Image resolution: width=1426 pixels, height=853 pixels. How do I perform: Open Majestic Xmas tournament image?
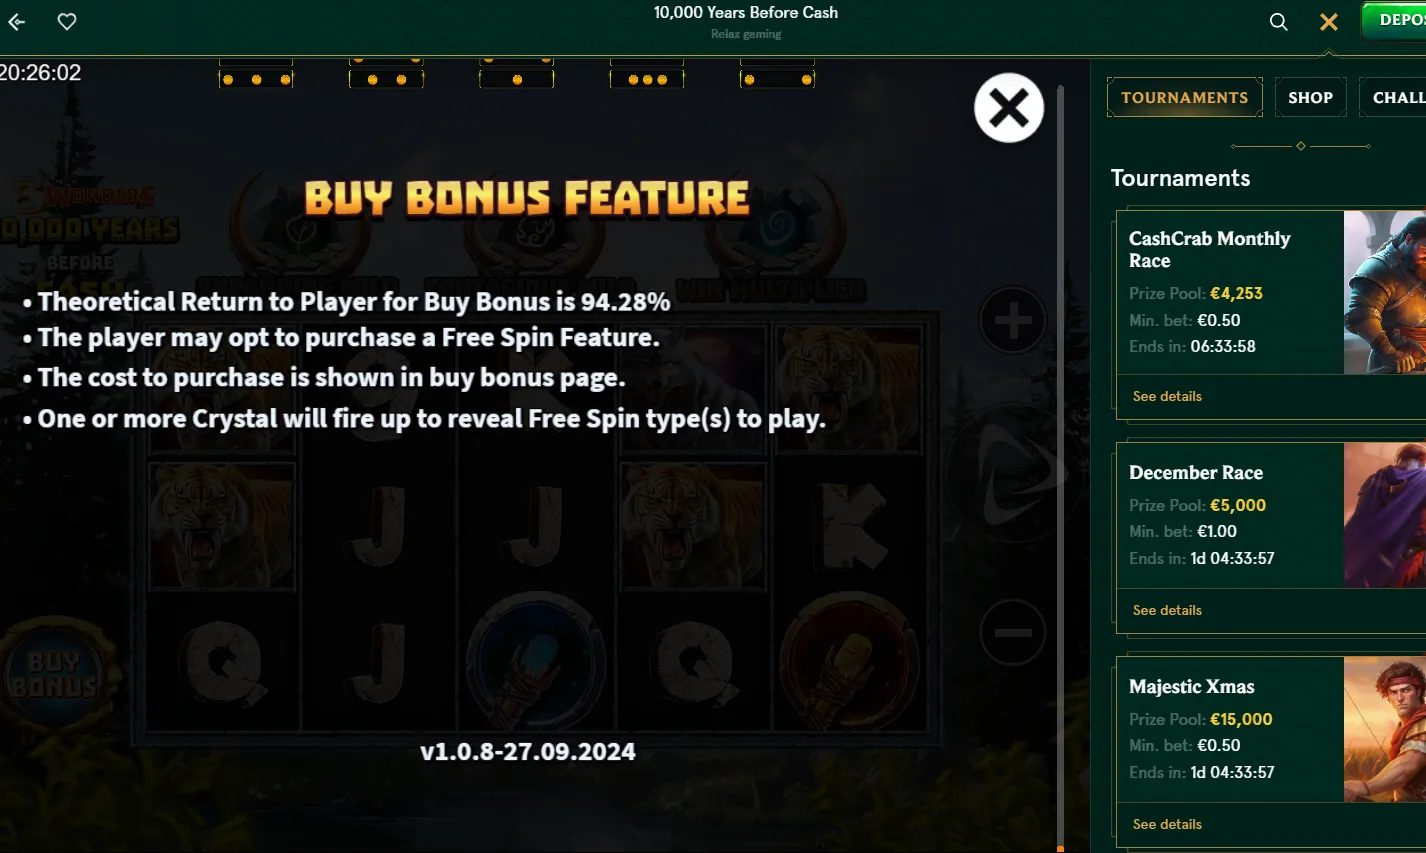1385,729
